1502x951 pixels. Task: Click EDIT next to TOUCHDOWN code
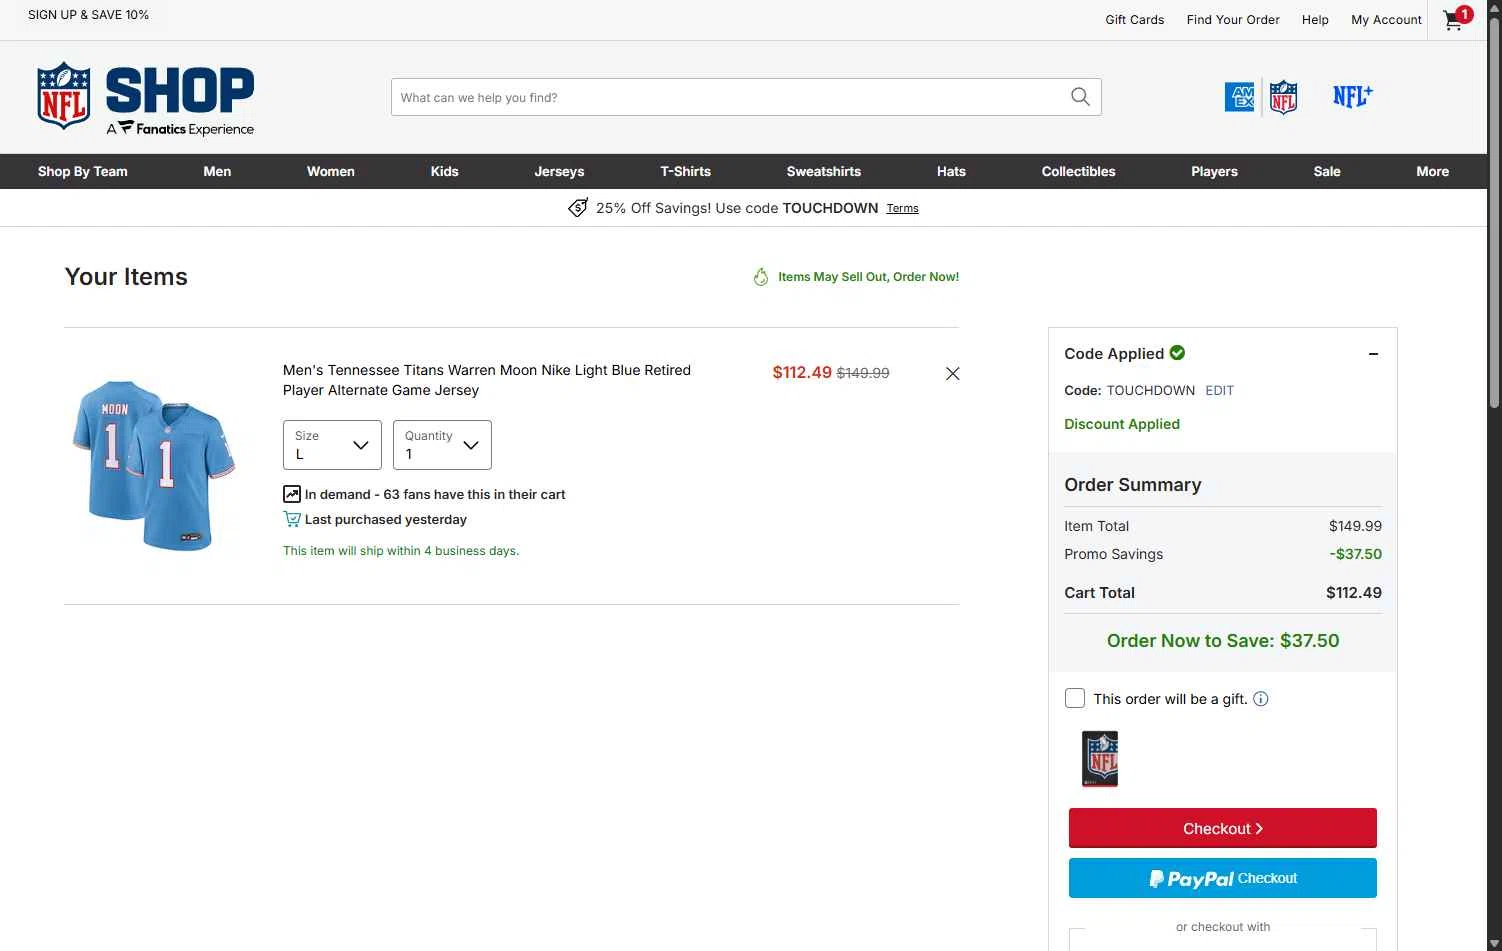pos(1219,390)
